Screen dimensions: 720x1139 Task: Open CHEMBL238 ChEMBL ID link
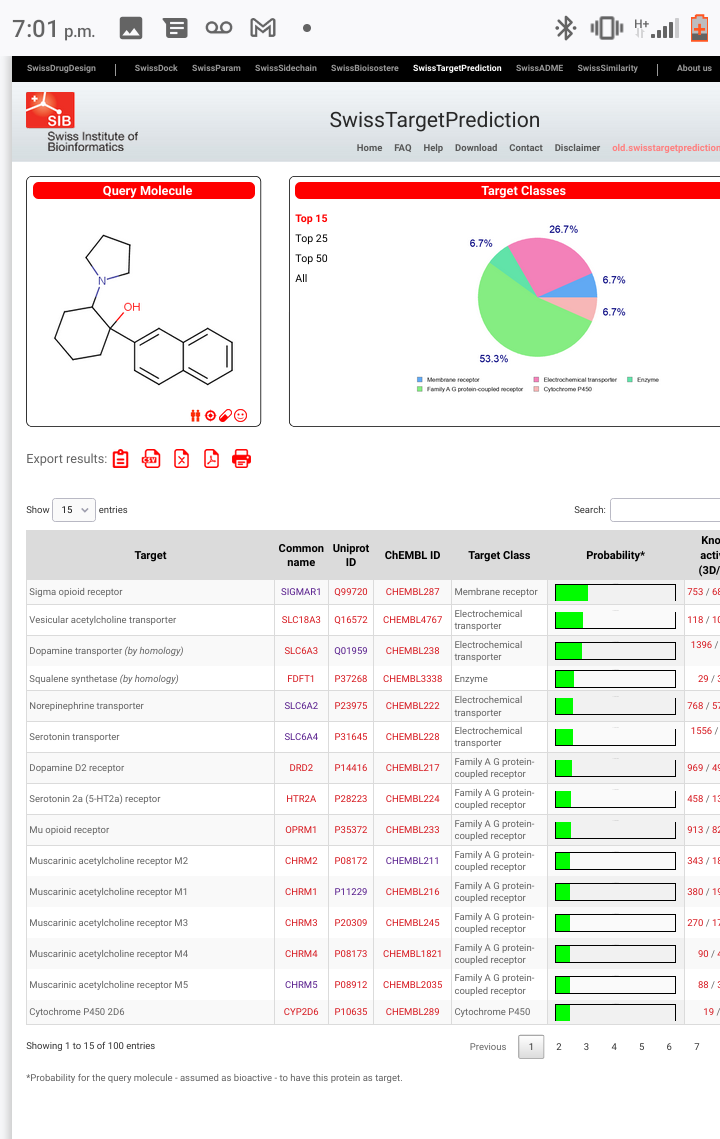click(x=413, y=651)
